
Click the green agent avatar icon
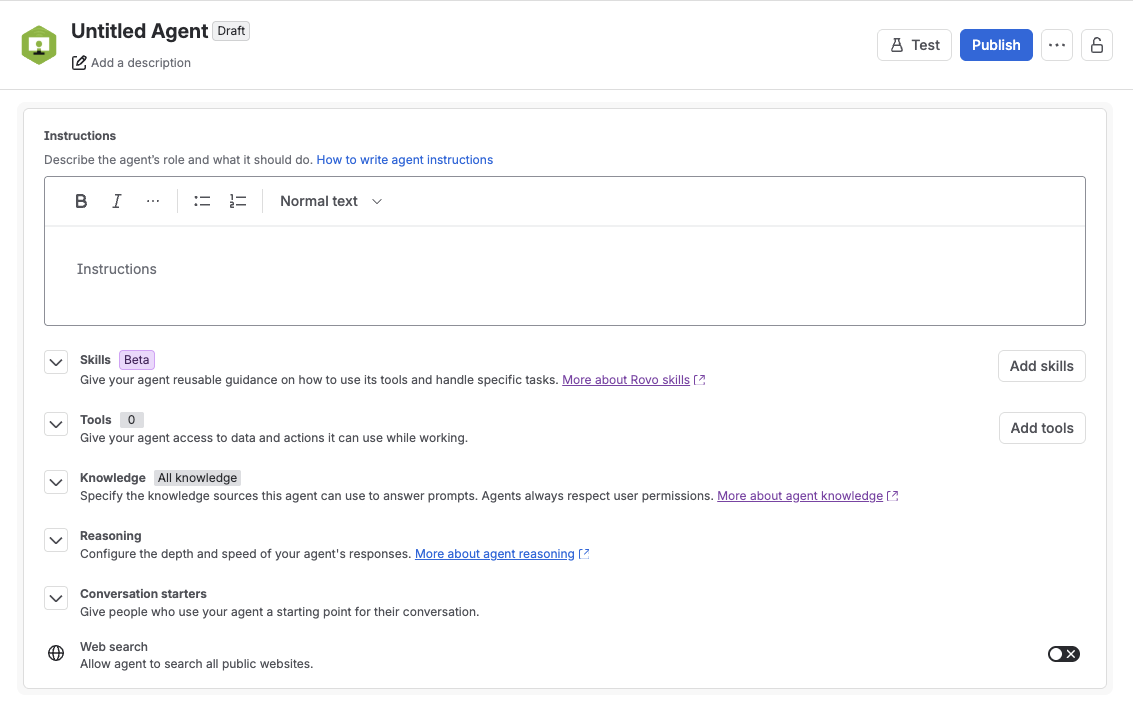(x=39, y=46)
